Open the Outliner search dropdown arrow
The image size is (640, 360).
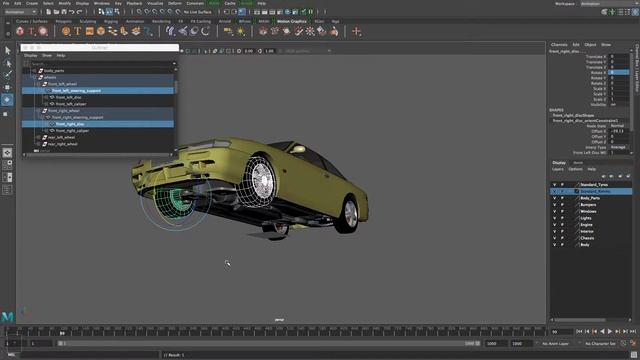pos(174,64)
